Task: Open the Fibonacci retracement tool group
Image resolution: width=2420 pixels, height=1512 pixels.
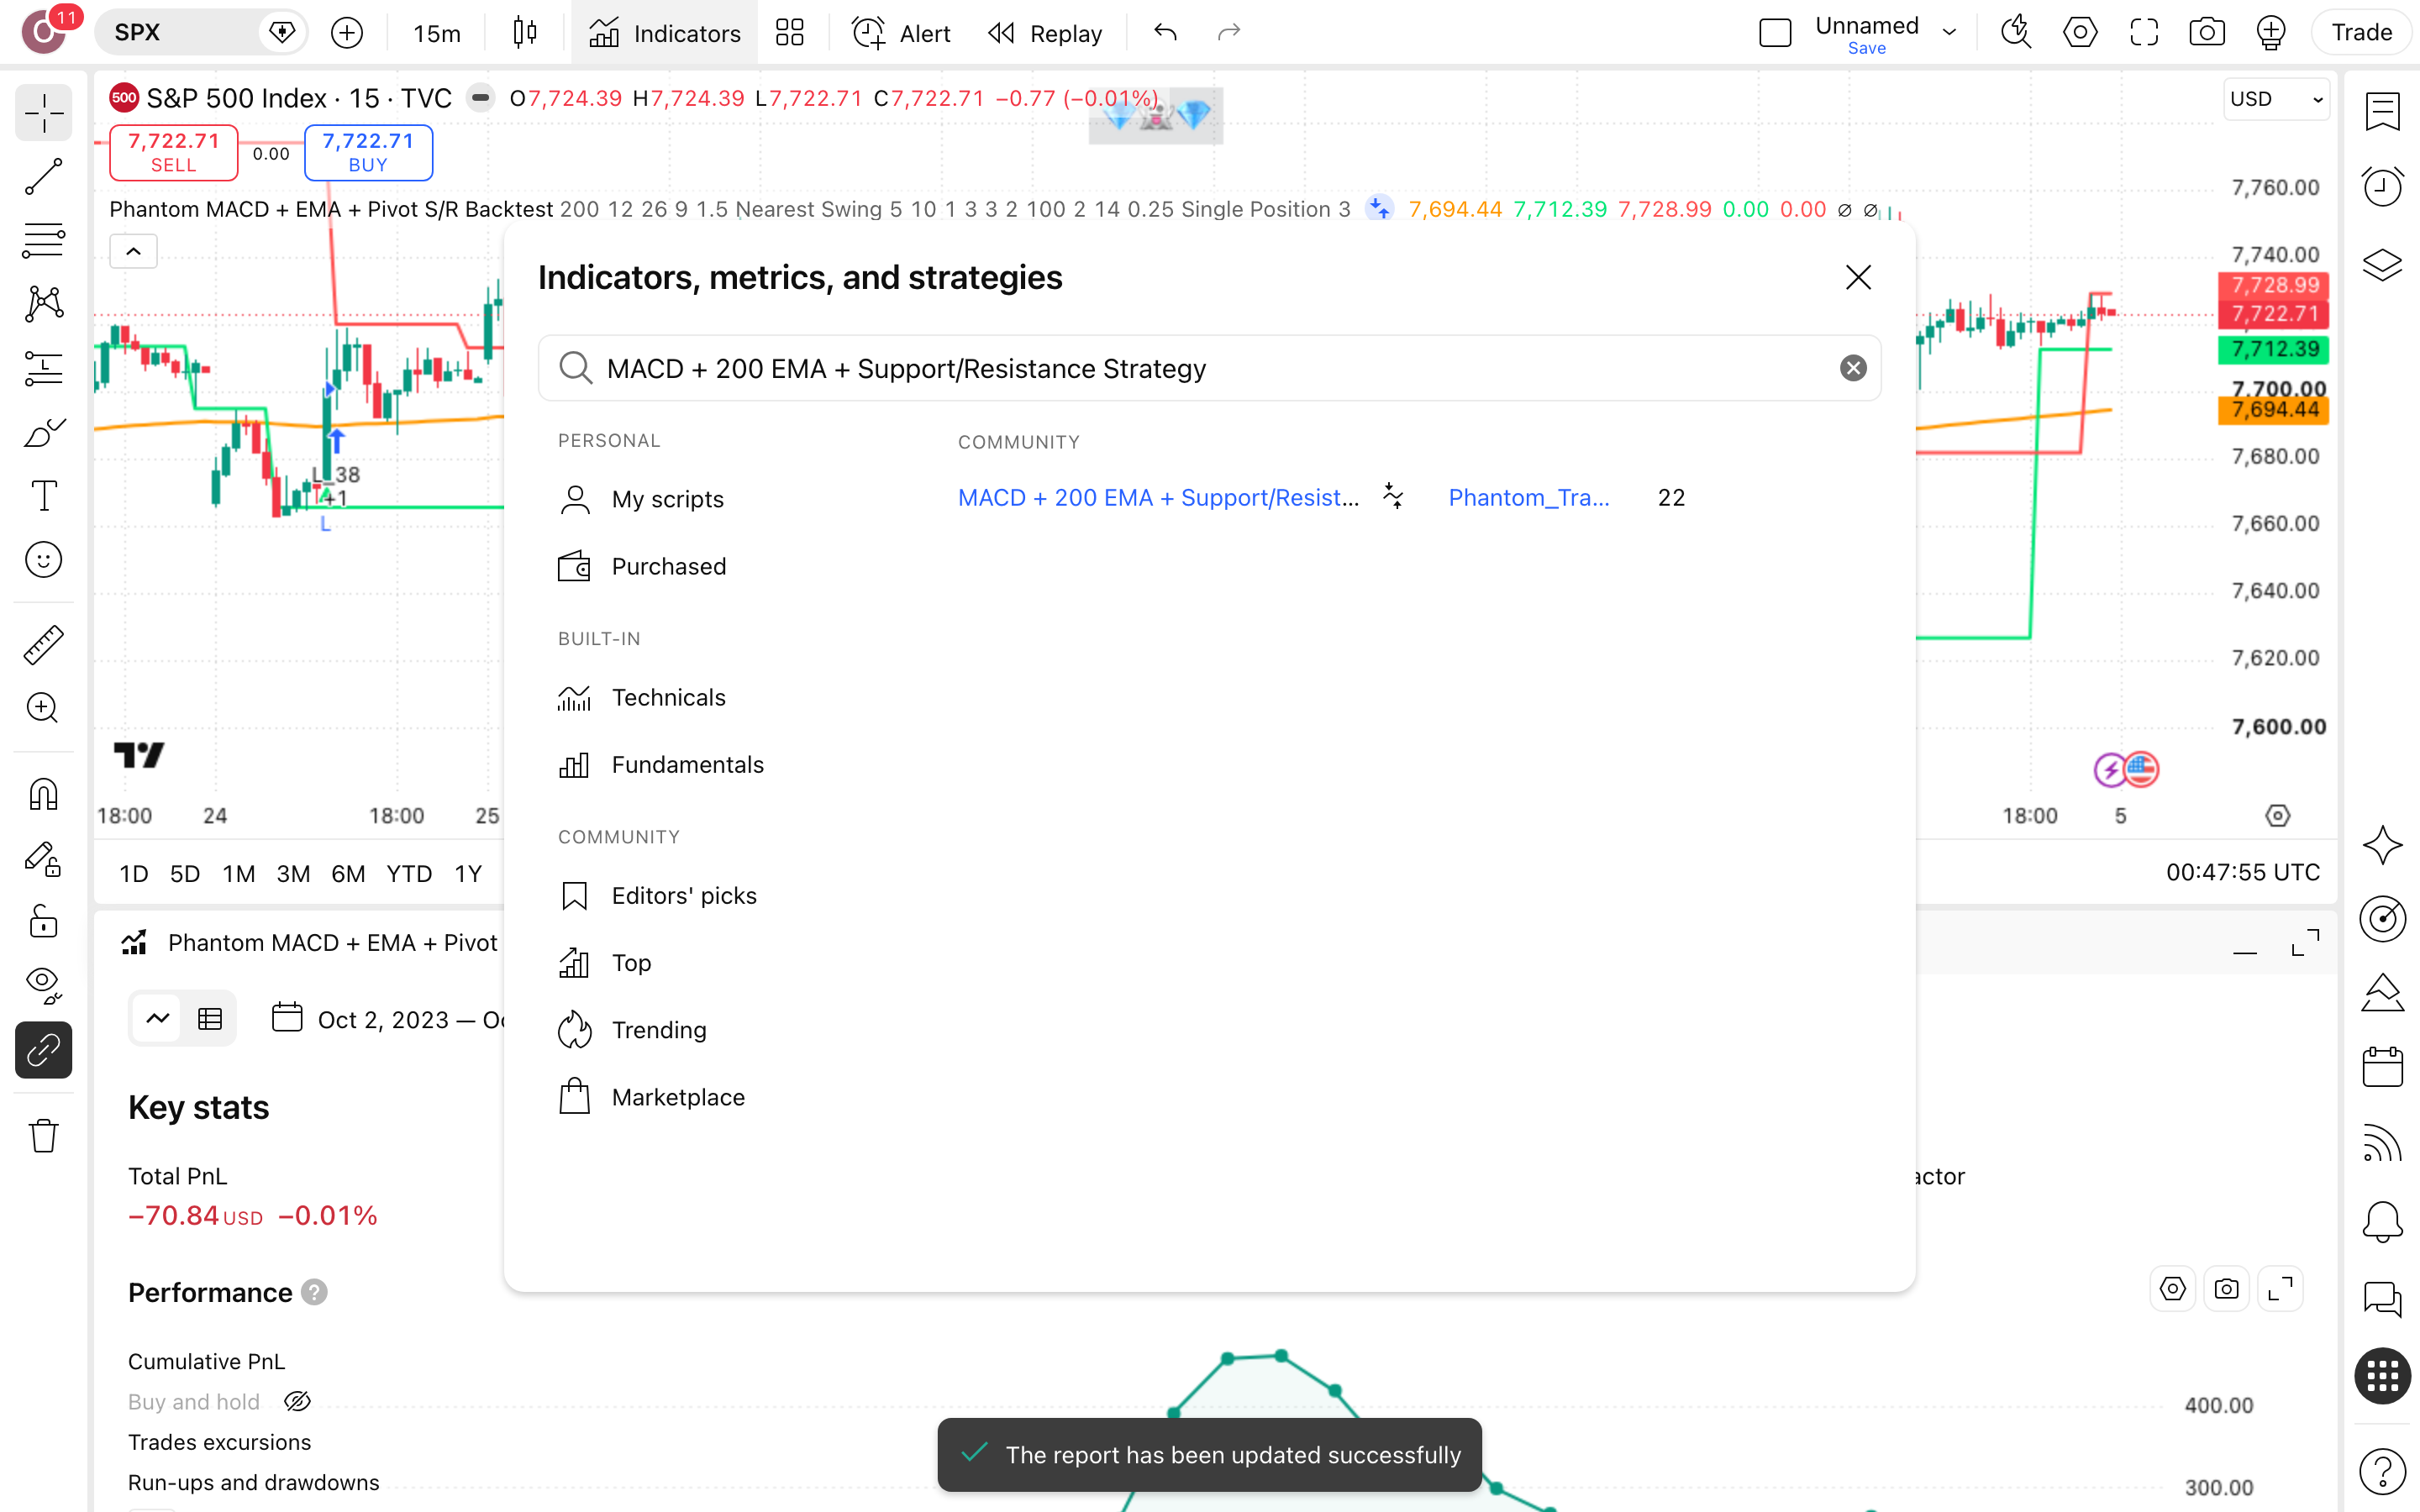Action: (x=43, y=240)
